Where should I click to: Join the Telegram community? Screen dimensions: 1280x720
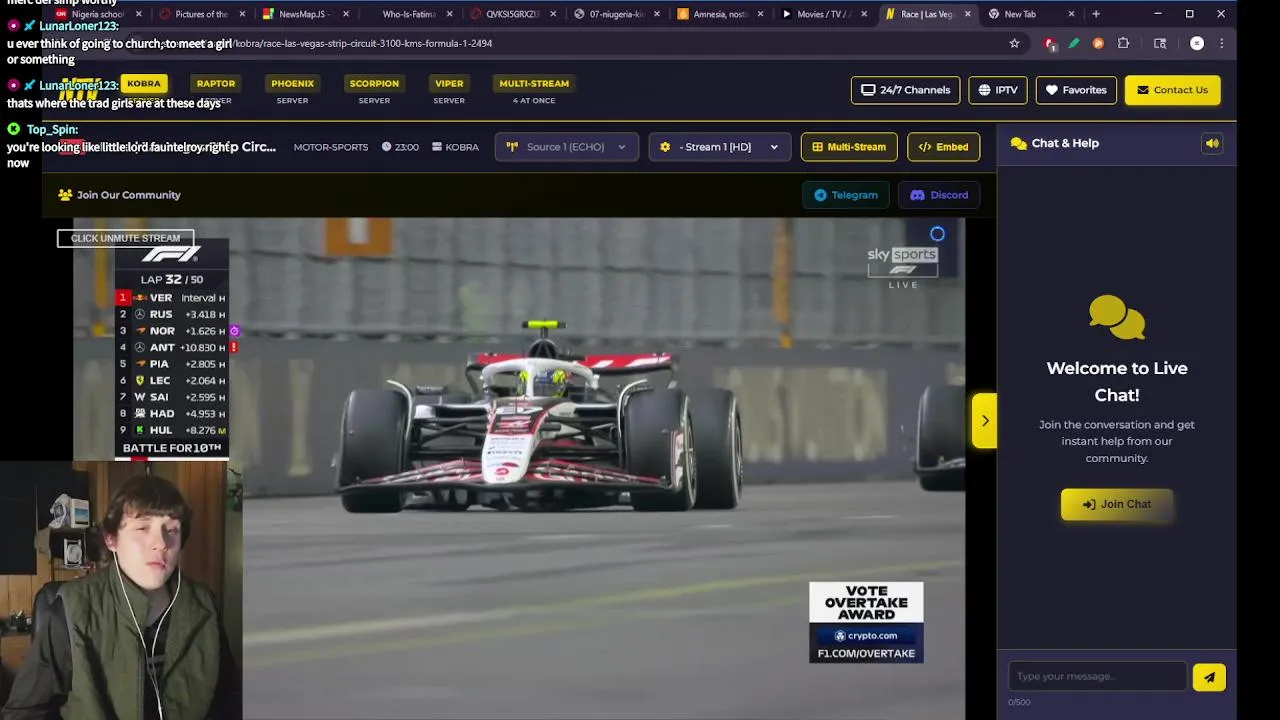coord(846,195)
